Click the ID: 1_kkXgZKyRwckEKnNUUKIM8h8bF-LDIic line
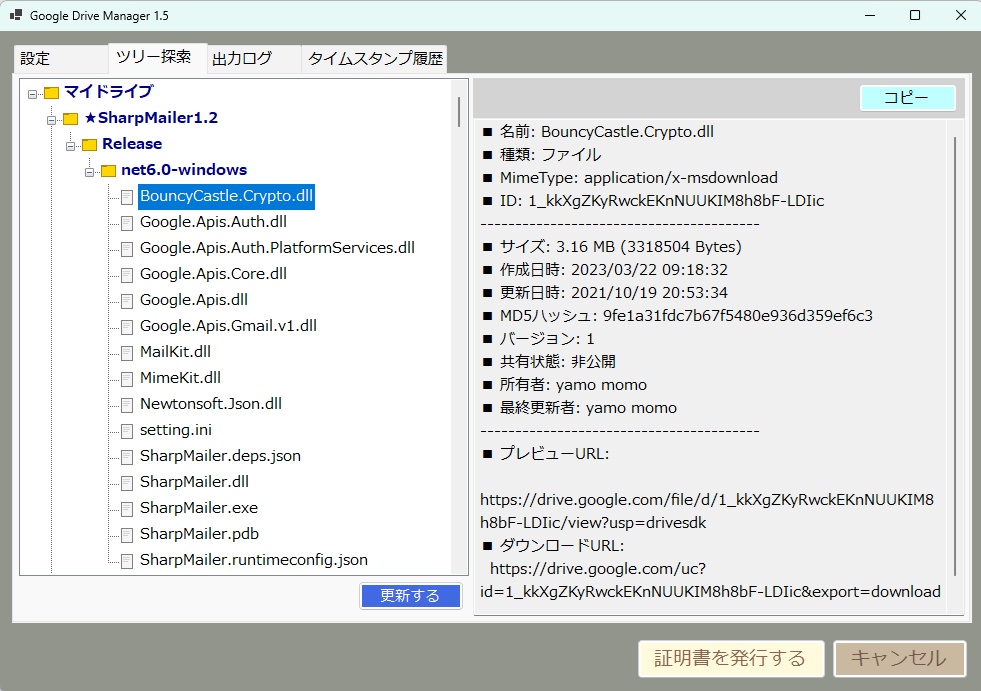 654,201
